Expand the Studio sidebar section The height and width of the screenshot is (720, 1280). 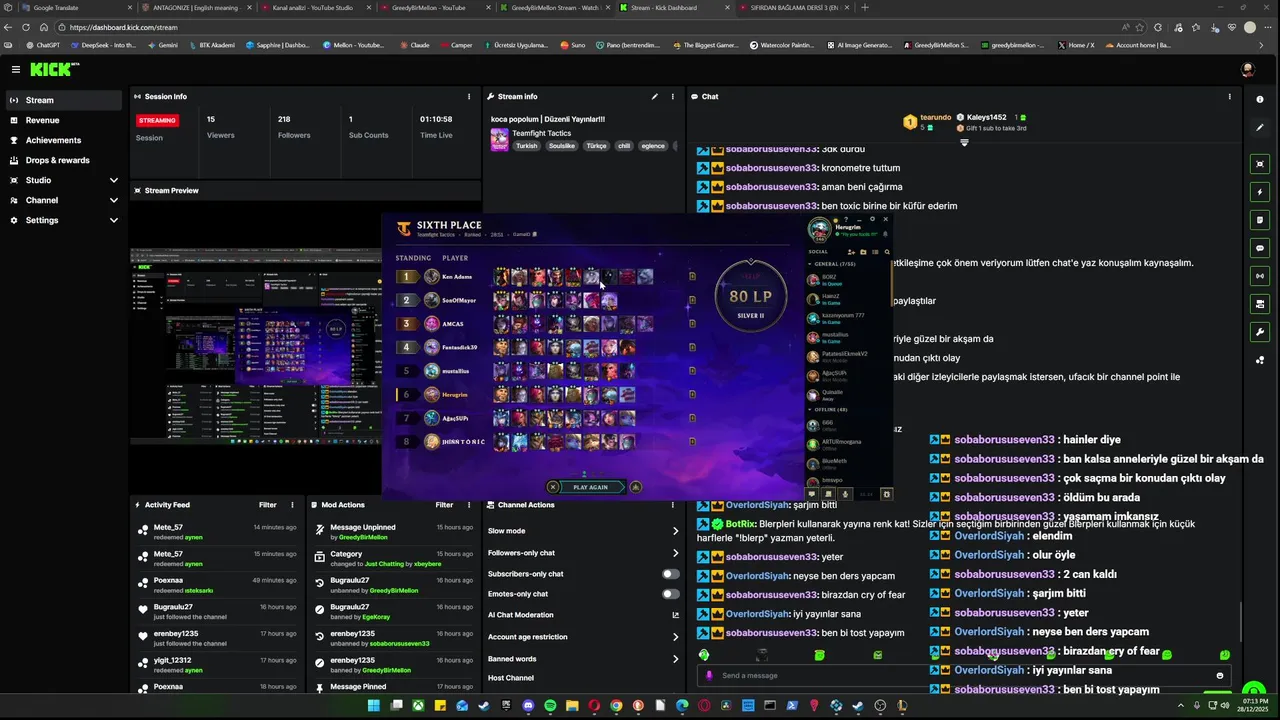tap(114, 180)
